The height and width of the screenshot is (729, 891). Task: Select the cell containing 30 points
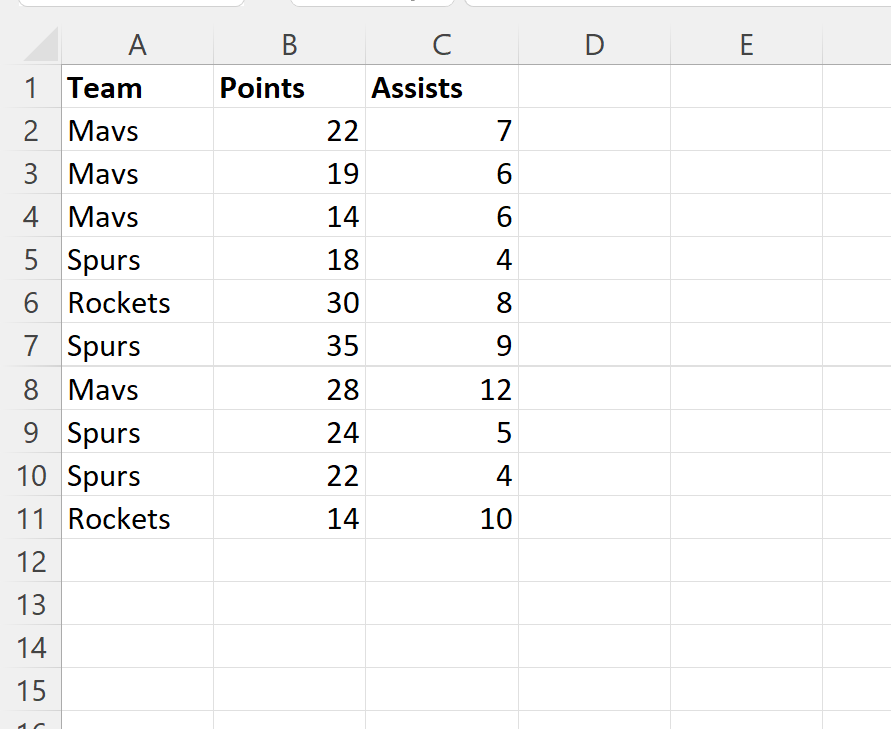289,303
